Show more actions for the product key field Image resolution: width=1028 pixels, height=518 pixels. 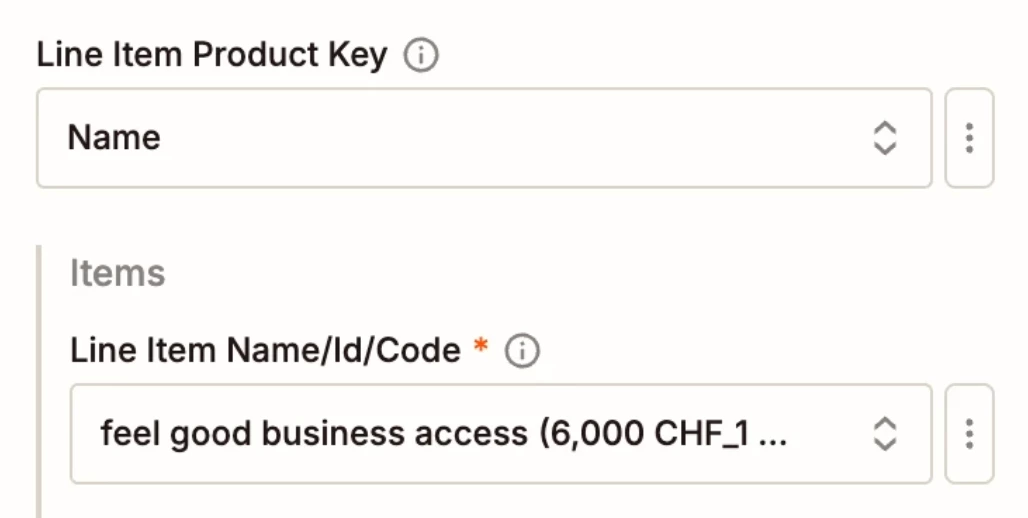coord(969,138)
